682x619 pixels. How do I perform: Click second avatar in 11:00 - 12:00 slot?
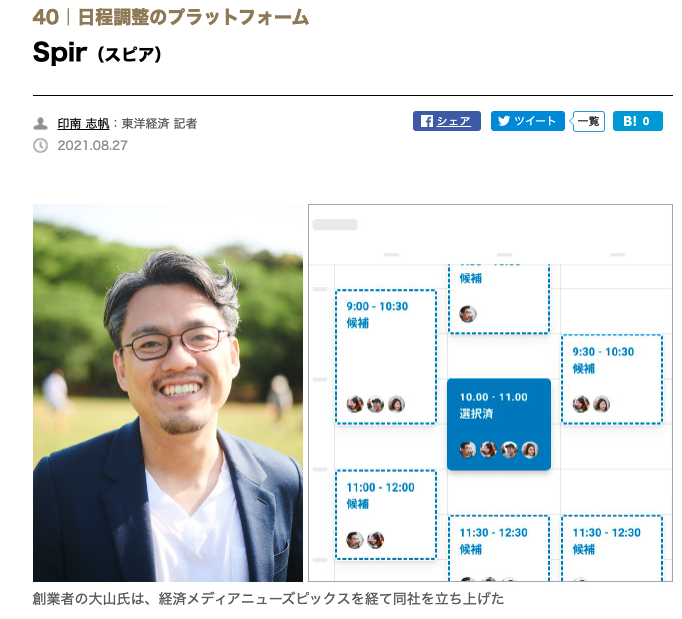pos(376,540)
